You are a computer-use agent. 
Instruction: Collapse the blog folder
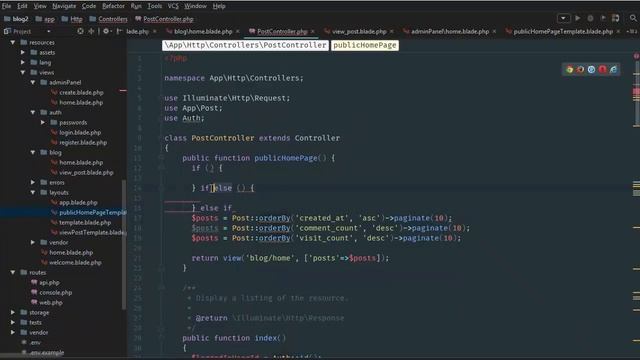33,152
